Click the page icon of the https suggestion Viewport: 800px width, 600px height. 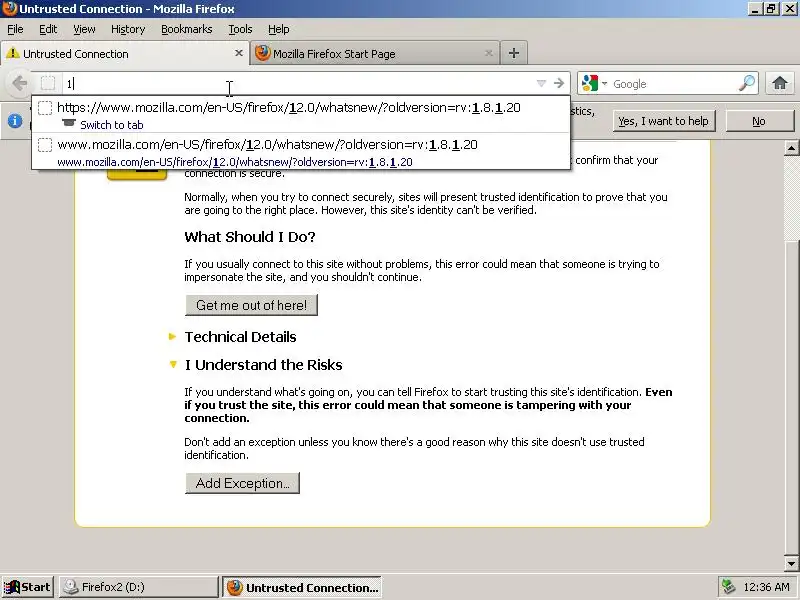point(45,108)
